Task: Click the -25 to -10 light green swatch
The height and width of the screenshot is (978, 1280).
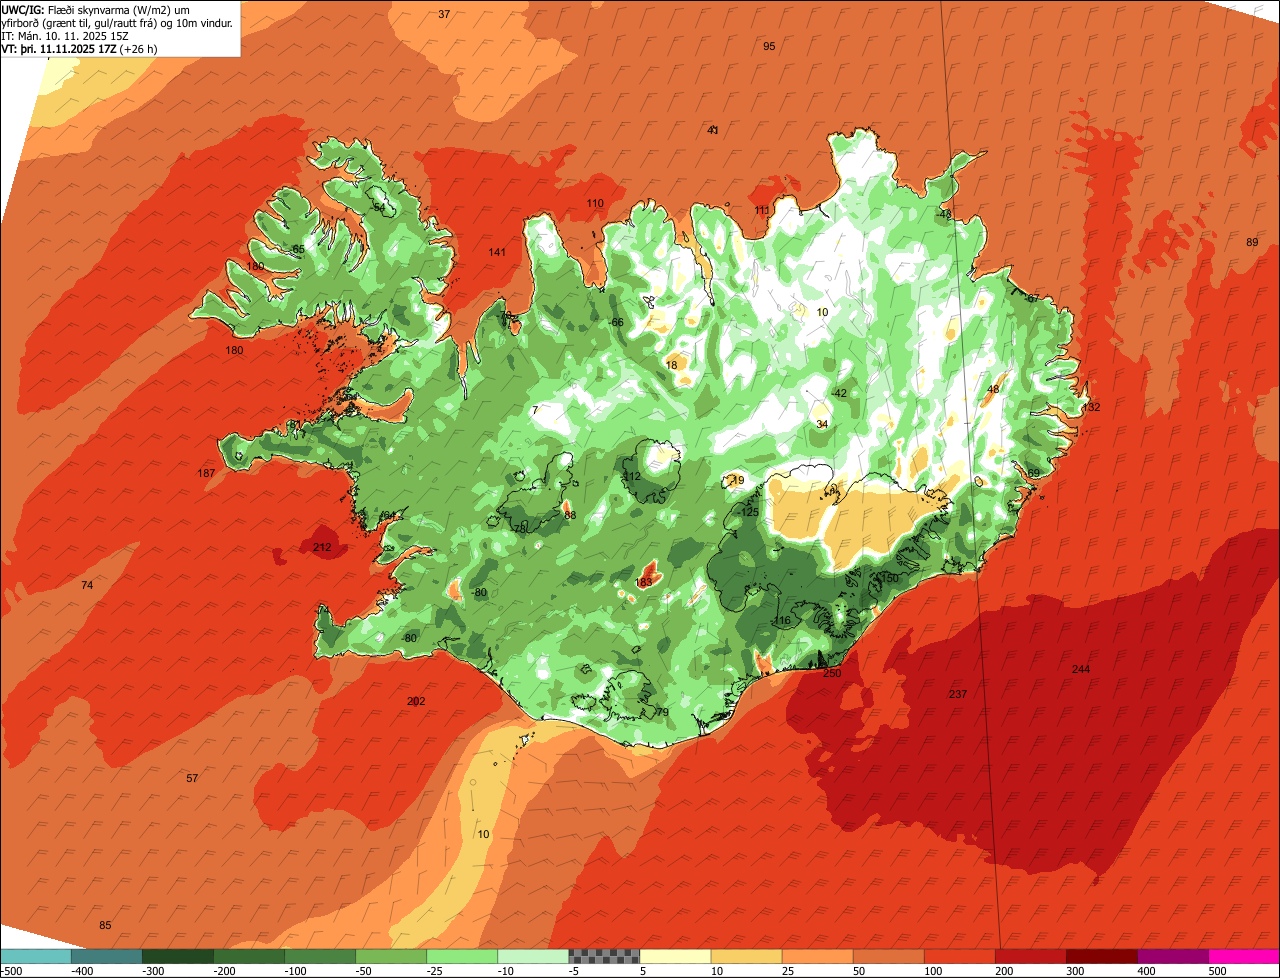Action: [461, 956]
